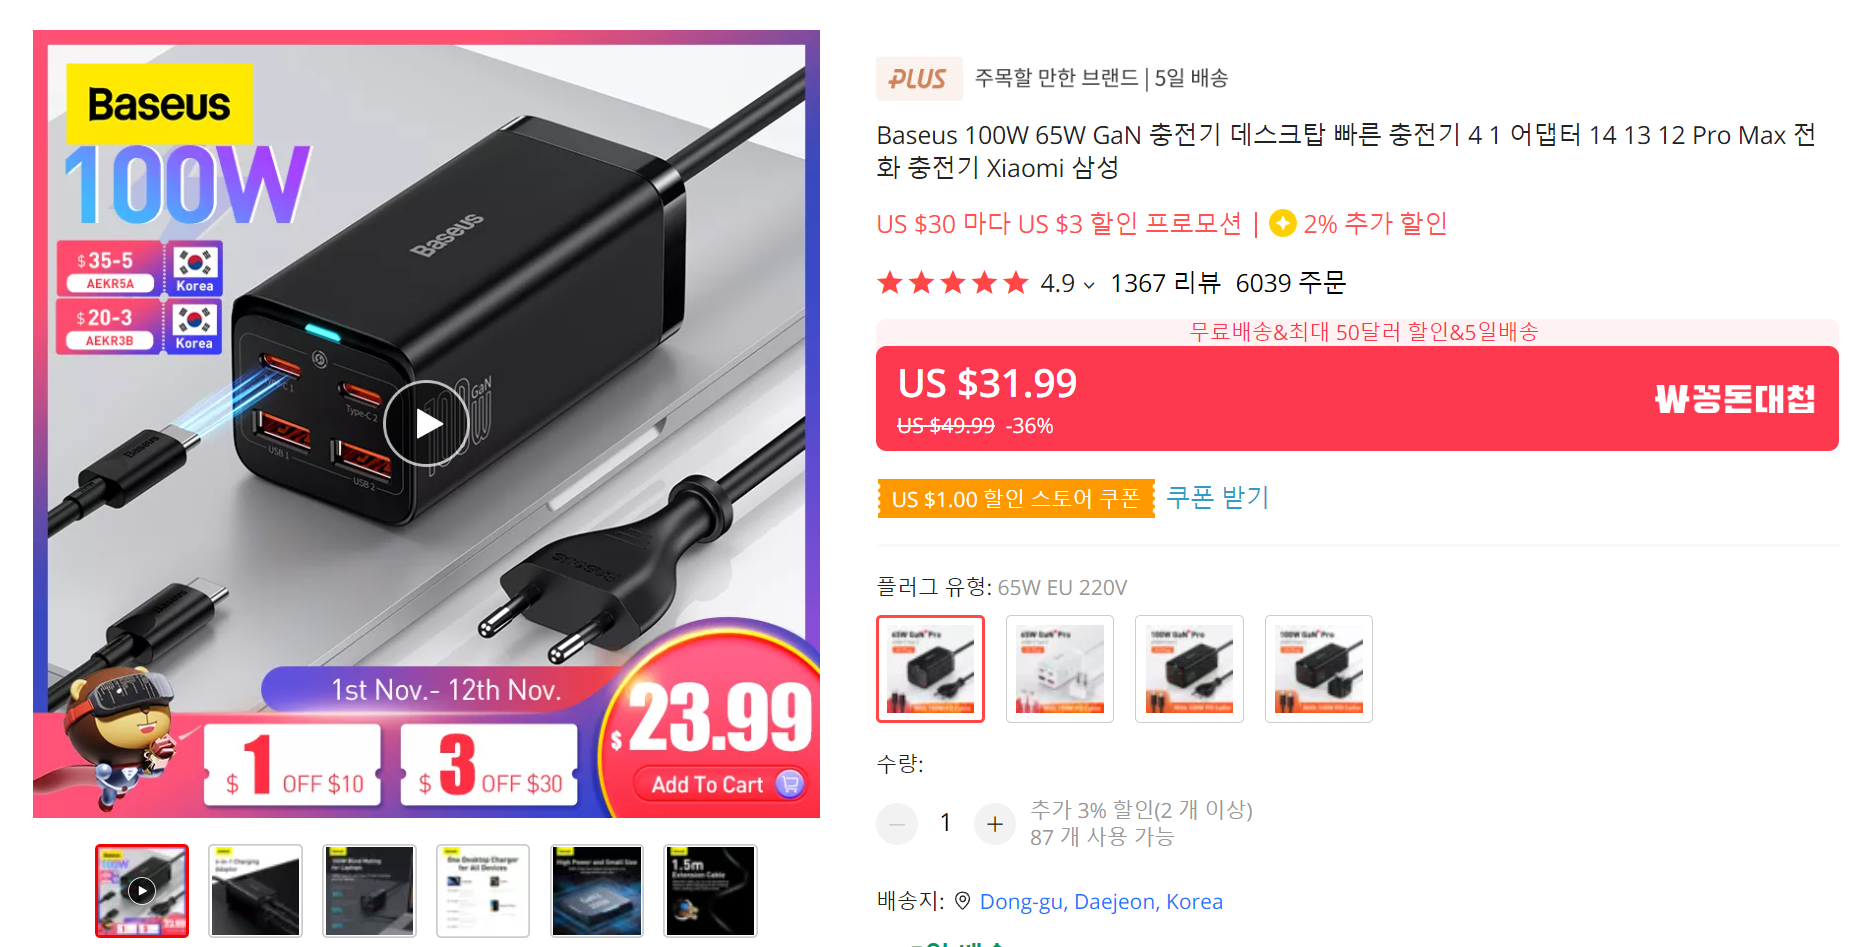The height and width of the screenshot is (947, 1862).
Task: Click the US $30 마다 US $3 promotion text
Action: click(x=1059, y=223)
